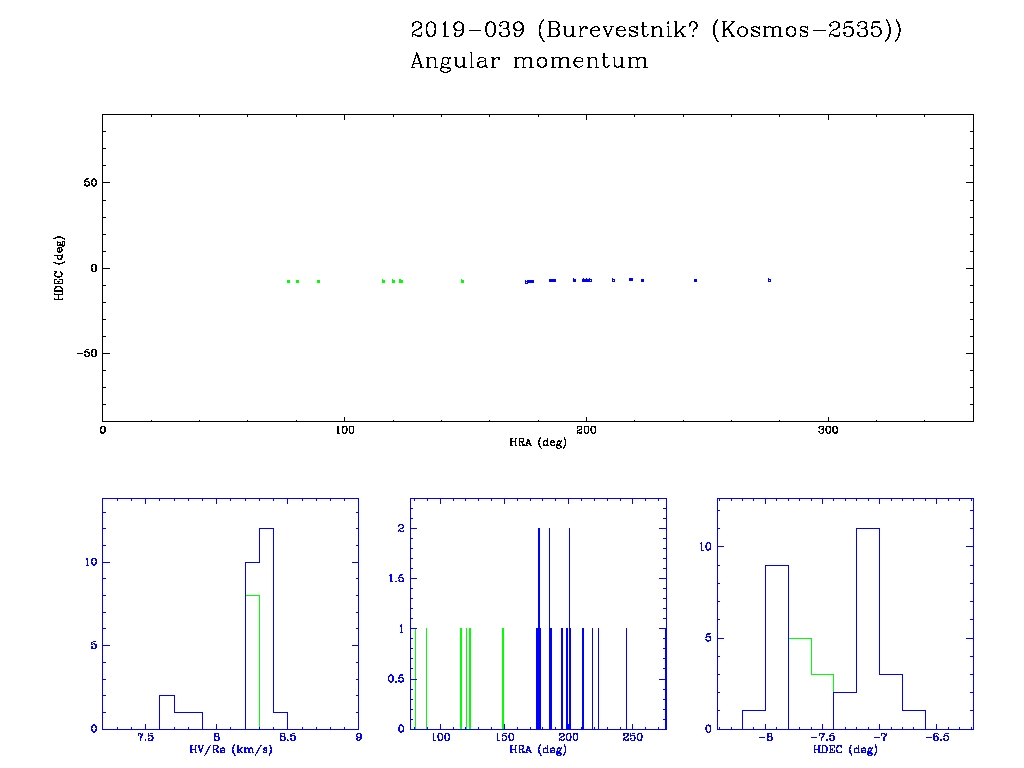Viewport: 1024px width, 768px height.
Task: Click the rightmost blue data point in scatter plot
Action: [769, 280]
